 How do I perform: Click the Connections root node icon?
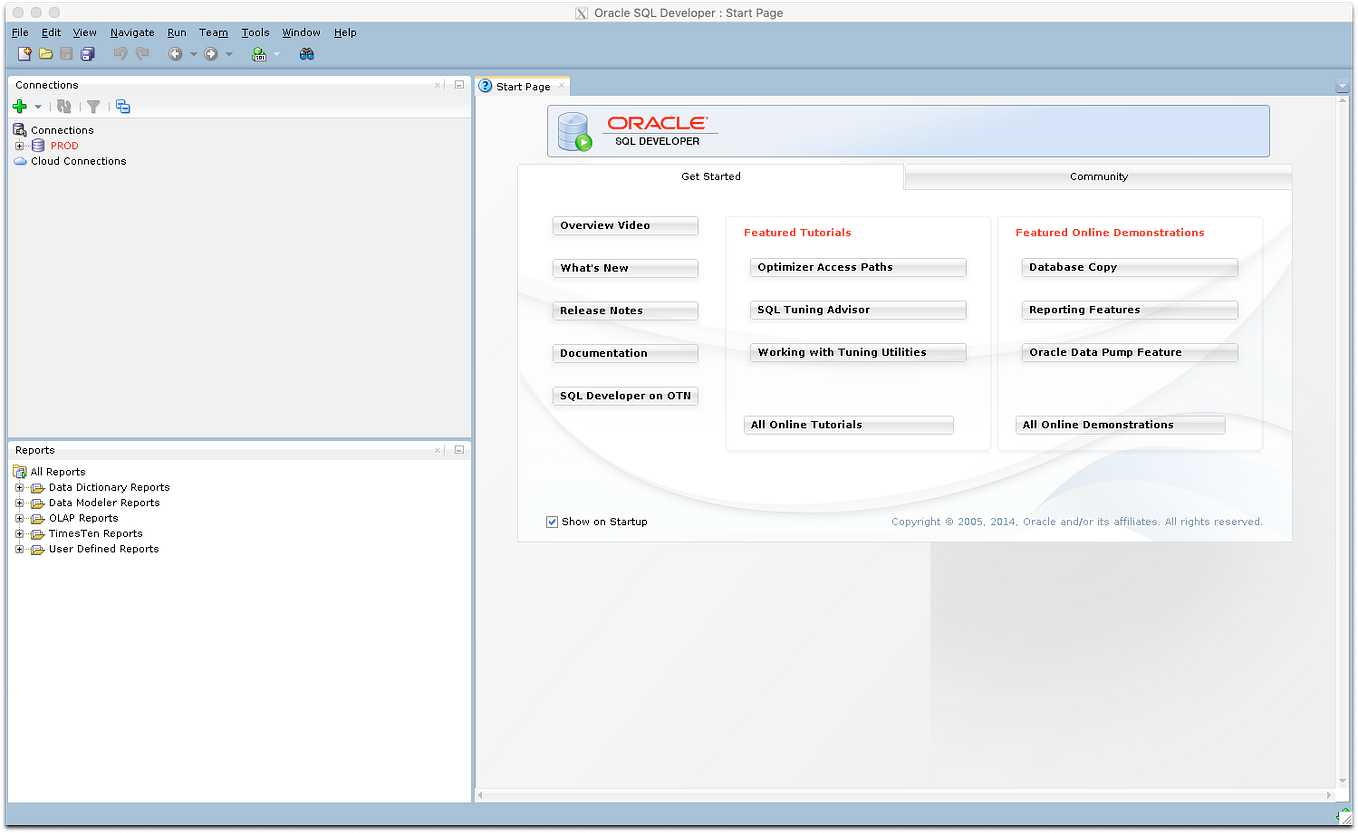20,130
